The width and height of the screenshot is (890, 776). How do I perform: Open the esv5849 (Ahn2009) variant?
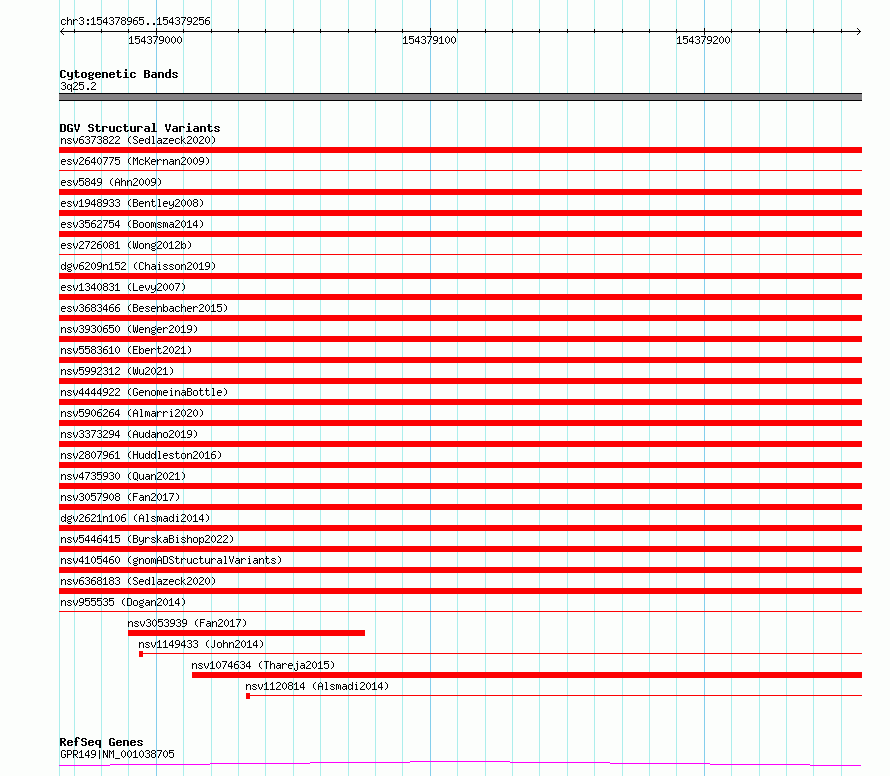pos(111,182)
